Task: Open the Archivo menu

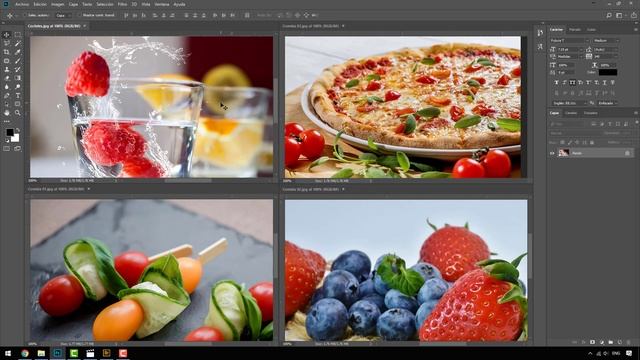Action: pyautogui.click(x=22, y=4)
